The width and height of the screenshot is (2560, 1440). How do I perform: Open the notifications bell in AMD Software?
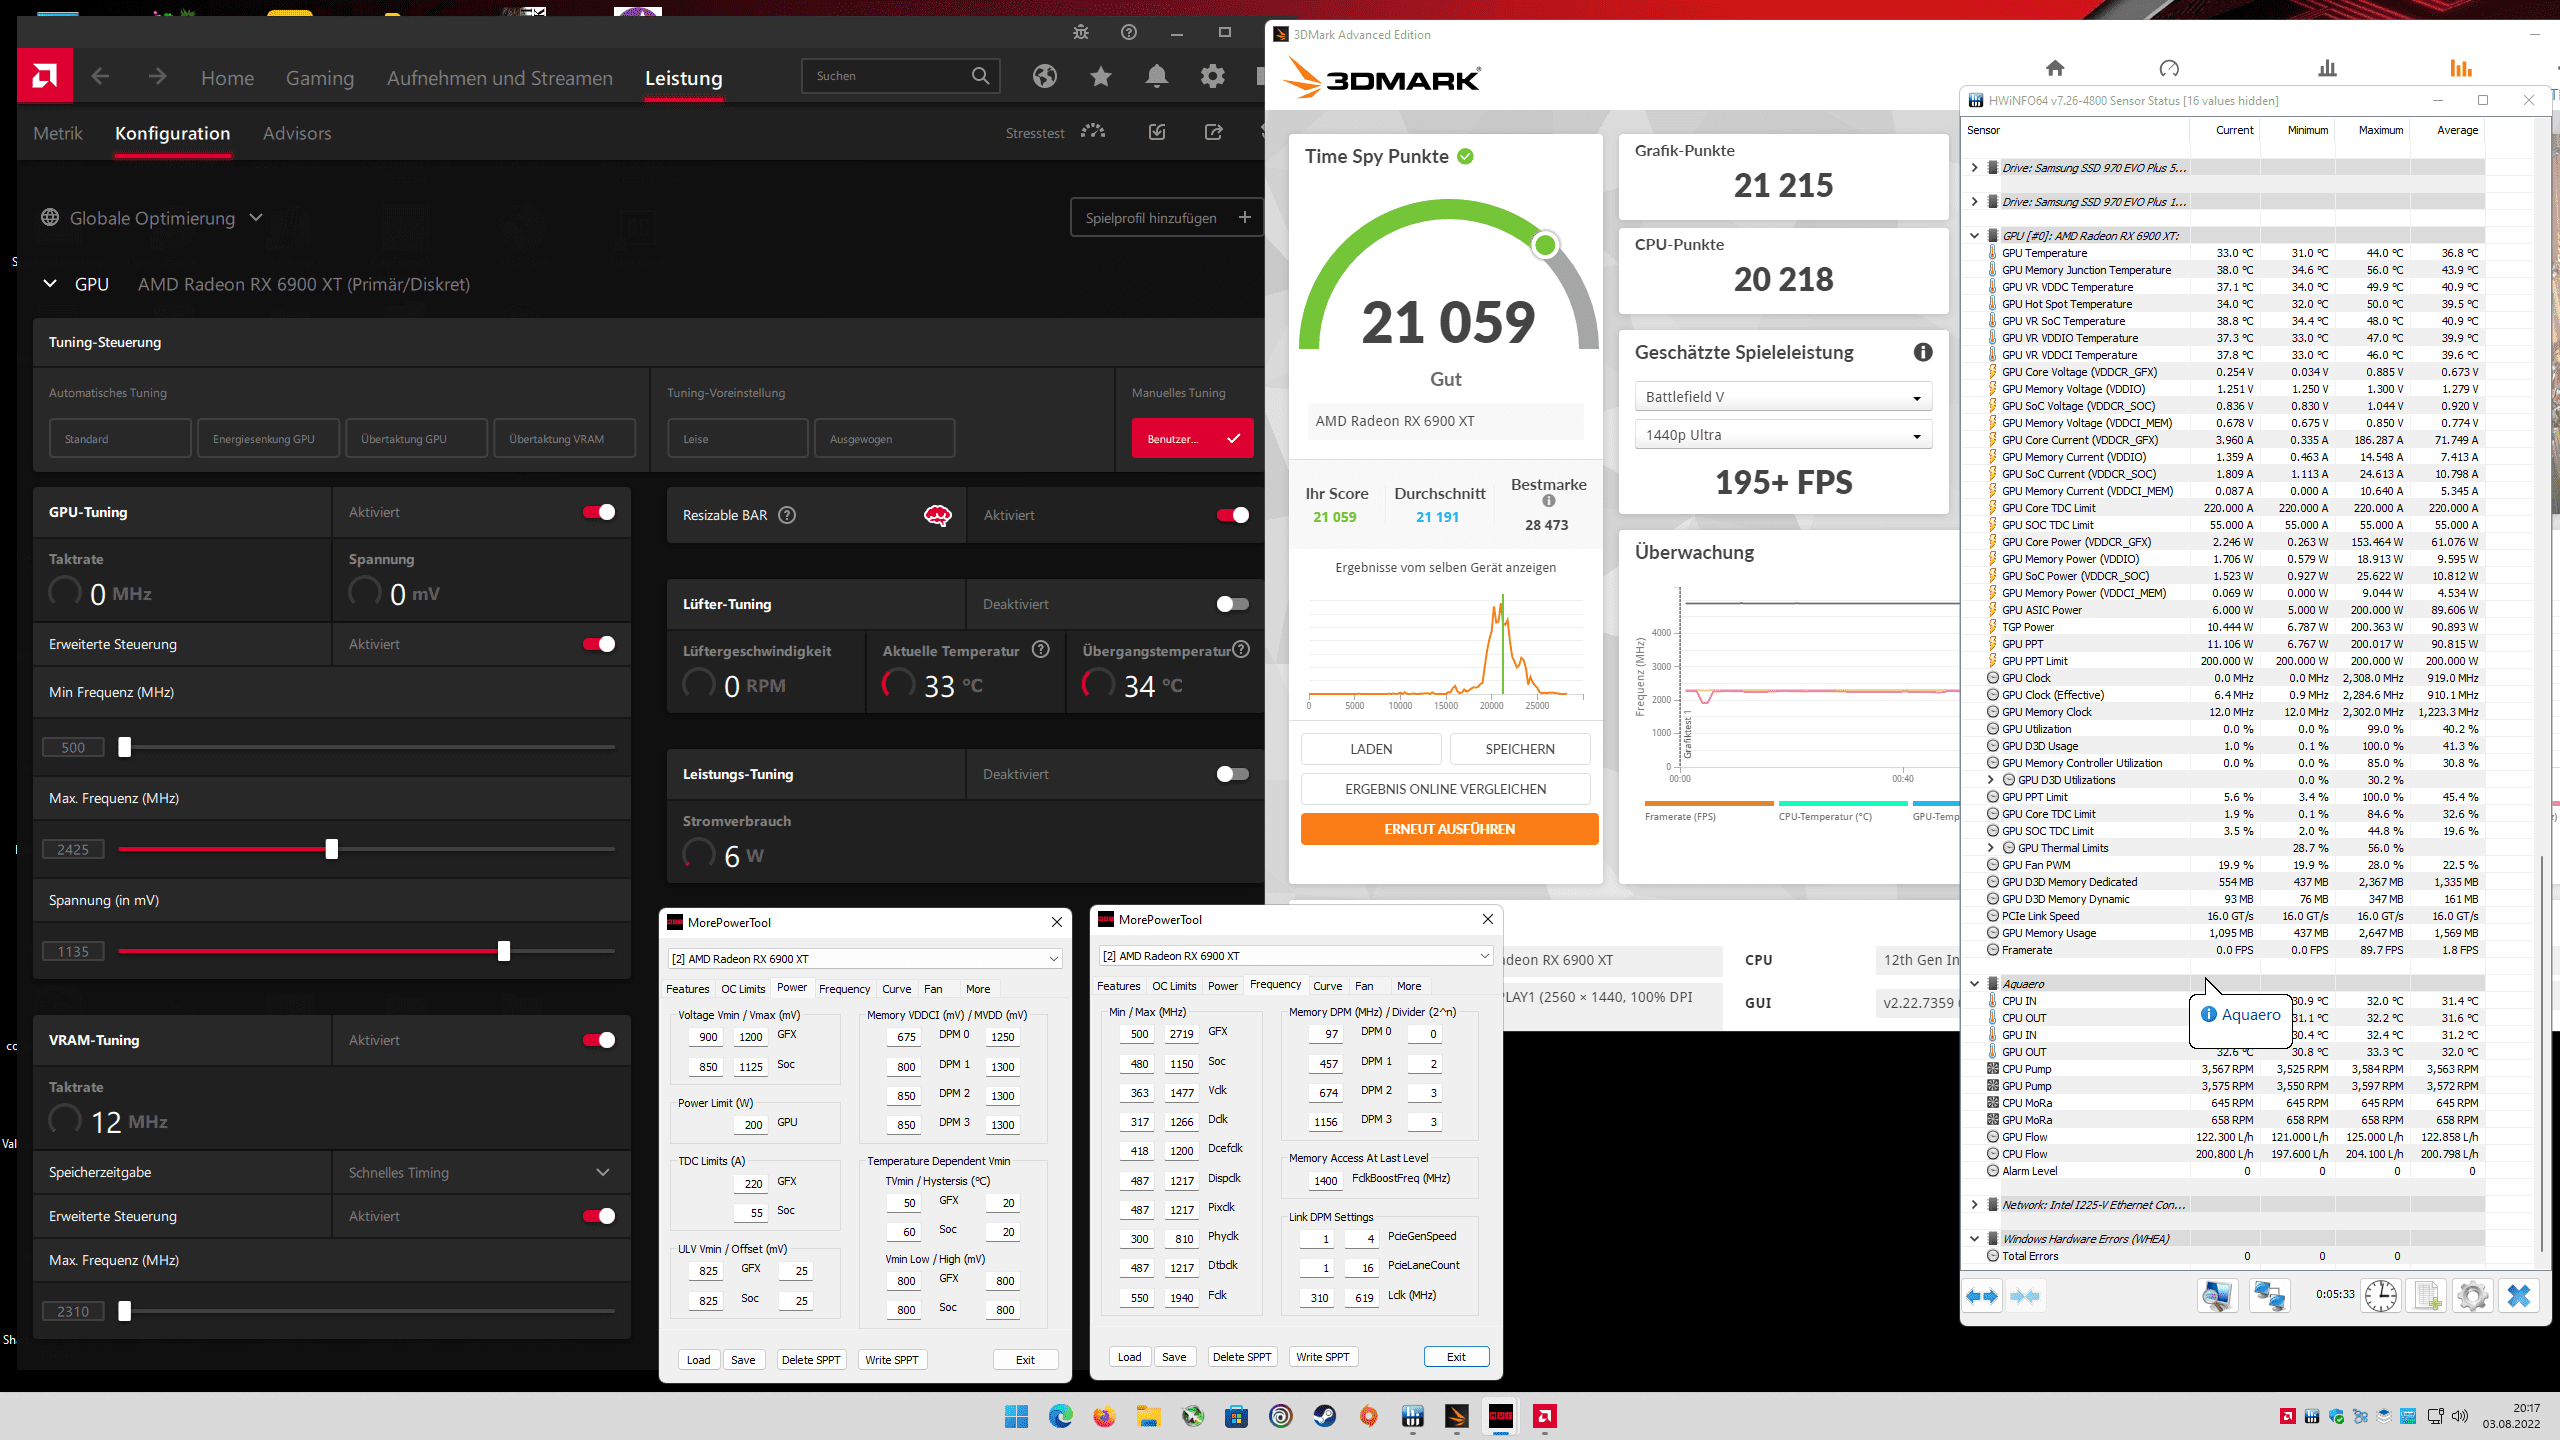[x=1157, y=76]
